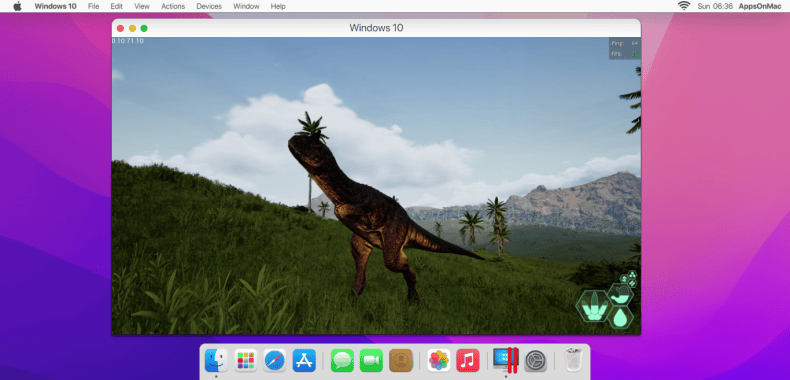Click the Windows 10 window title
Screen dimensions: 790x380
click(x=376, y=28)
